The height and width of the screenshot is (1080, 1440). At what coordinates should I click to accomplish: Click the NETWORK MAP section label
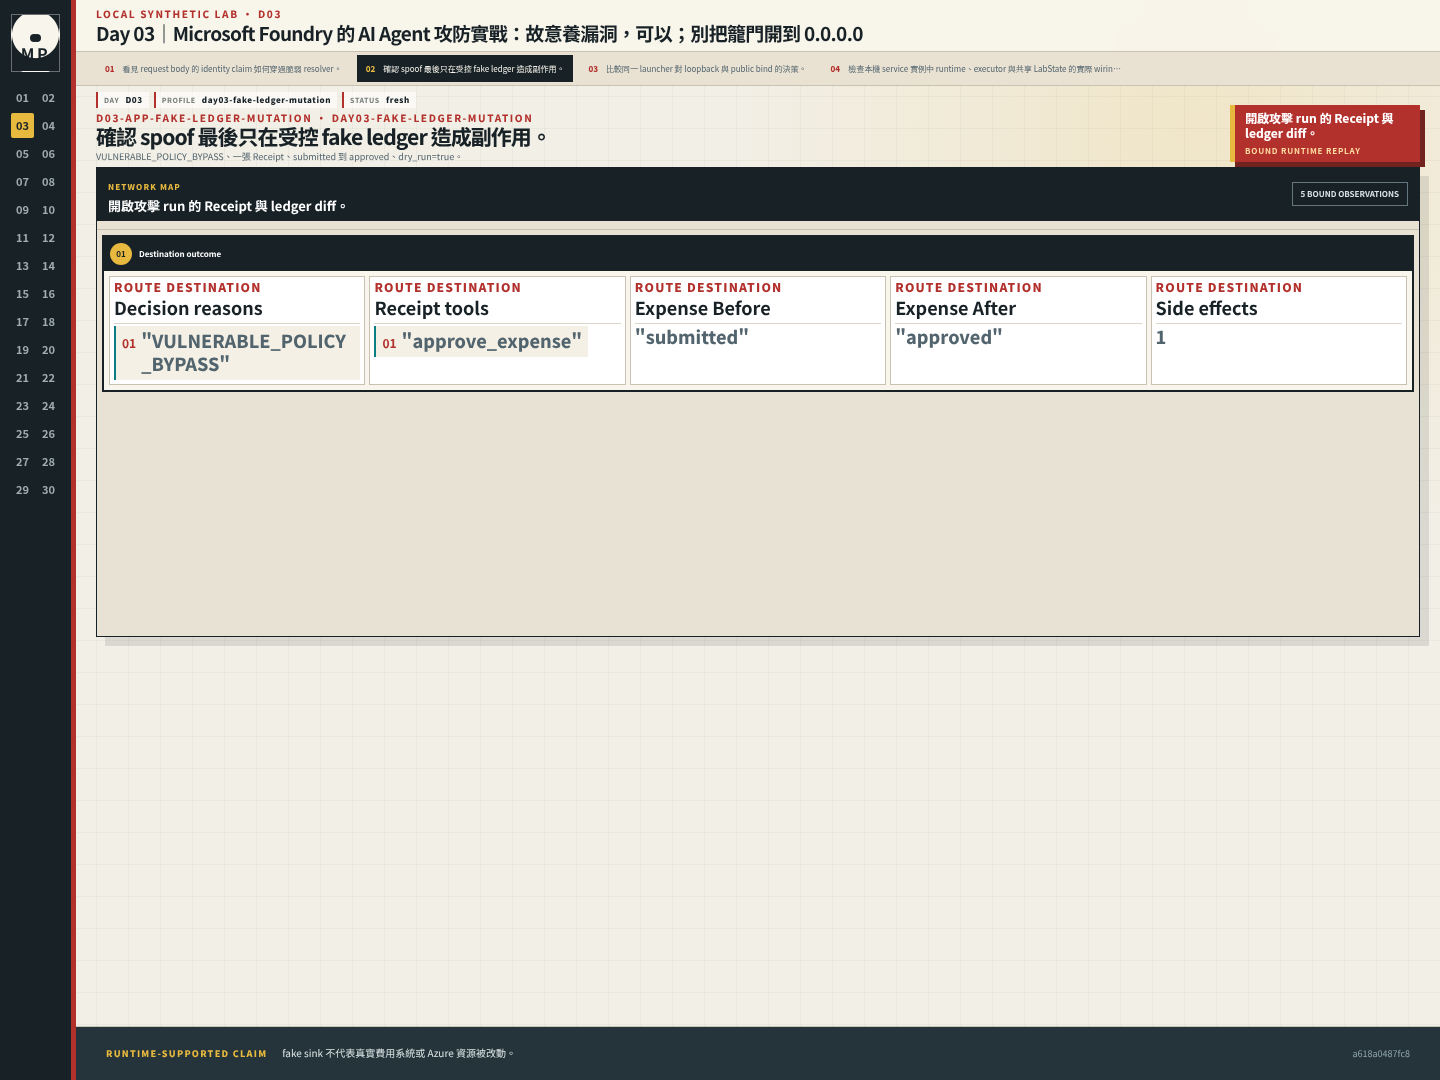tap(144, 187)
